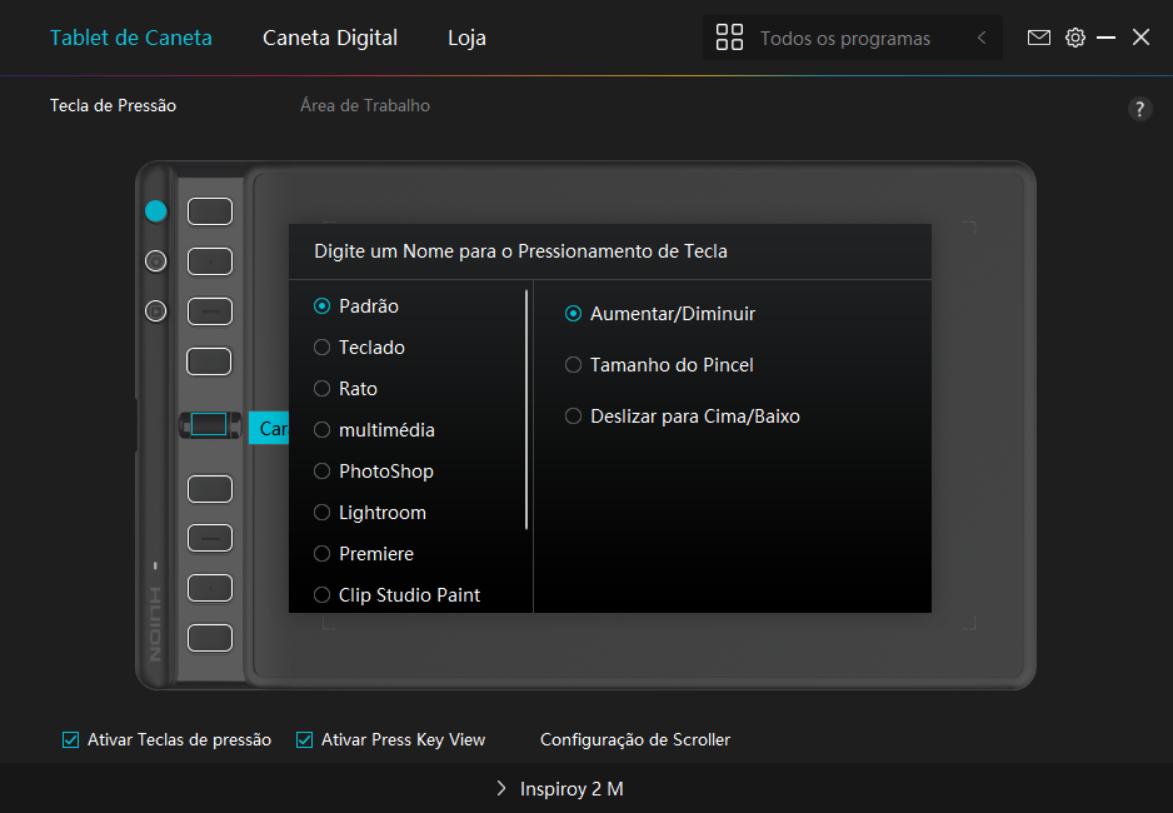1173x813 pixels.
Task: Go to the Loja store tab
Action: [467, 38]
